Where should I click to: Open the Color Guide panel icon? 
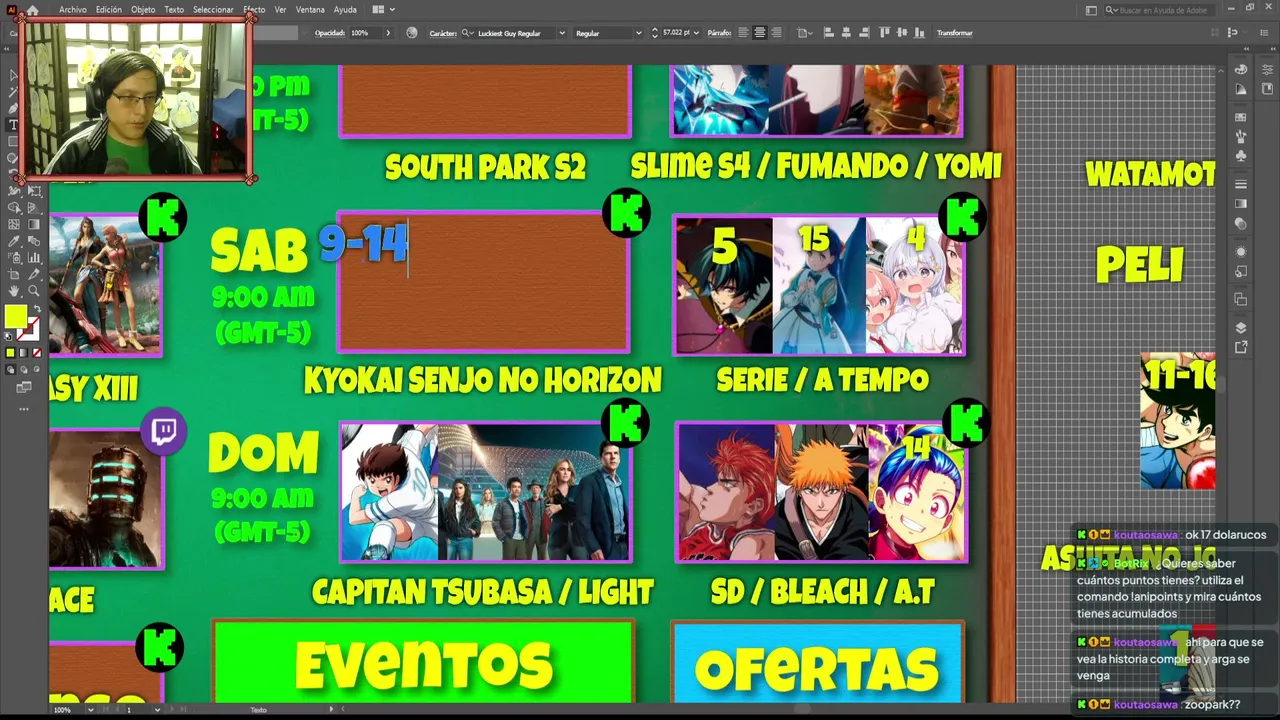1241,89
